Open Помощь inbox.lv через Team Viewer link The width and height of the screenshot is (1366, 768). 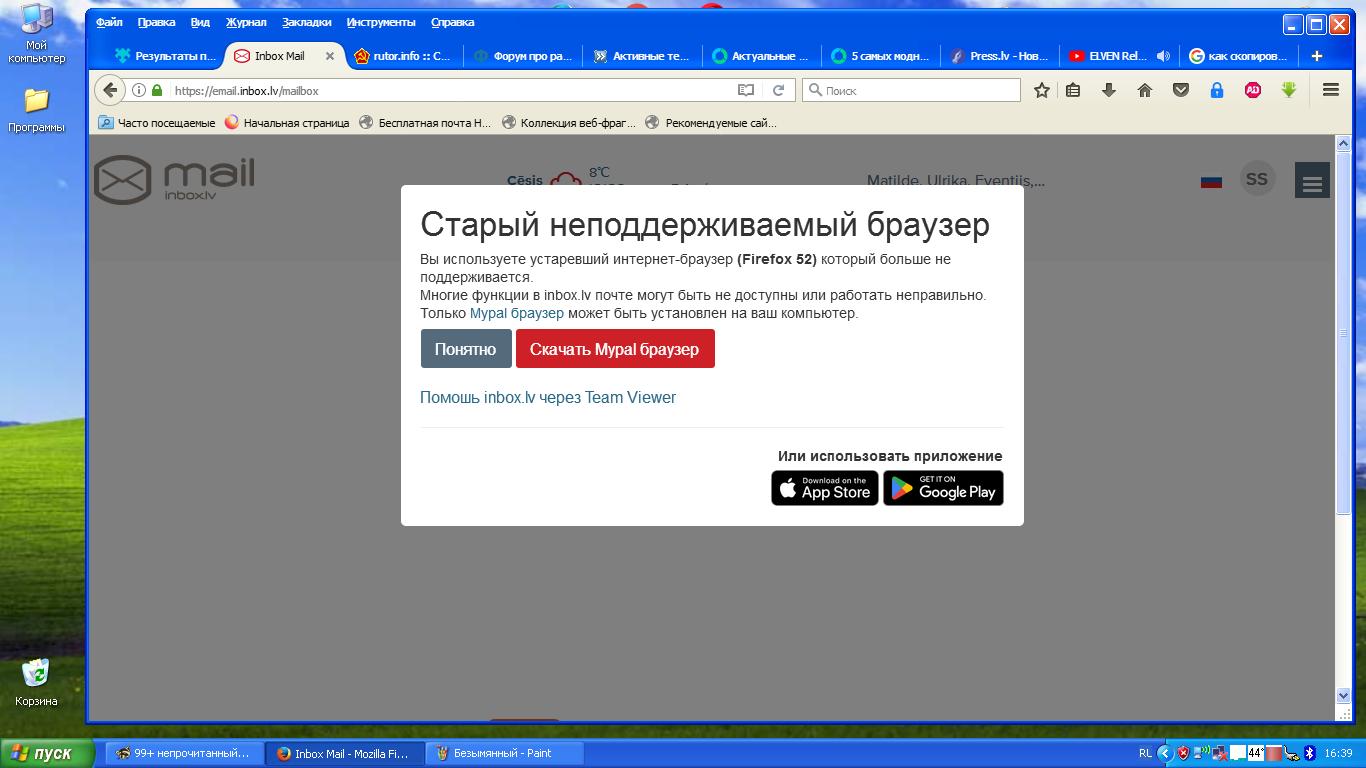click(548, 397)
